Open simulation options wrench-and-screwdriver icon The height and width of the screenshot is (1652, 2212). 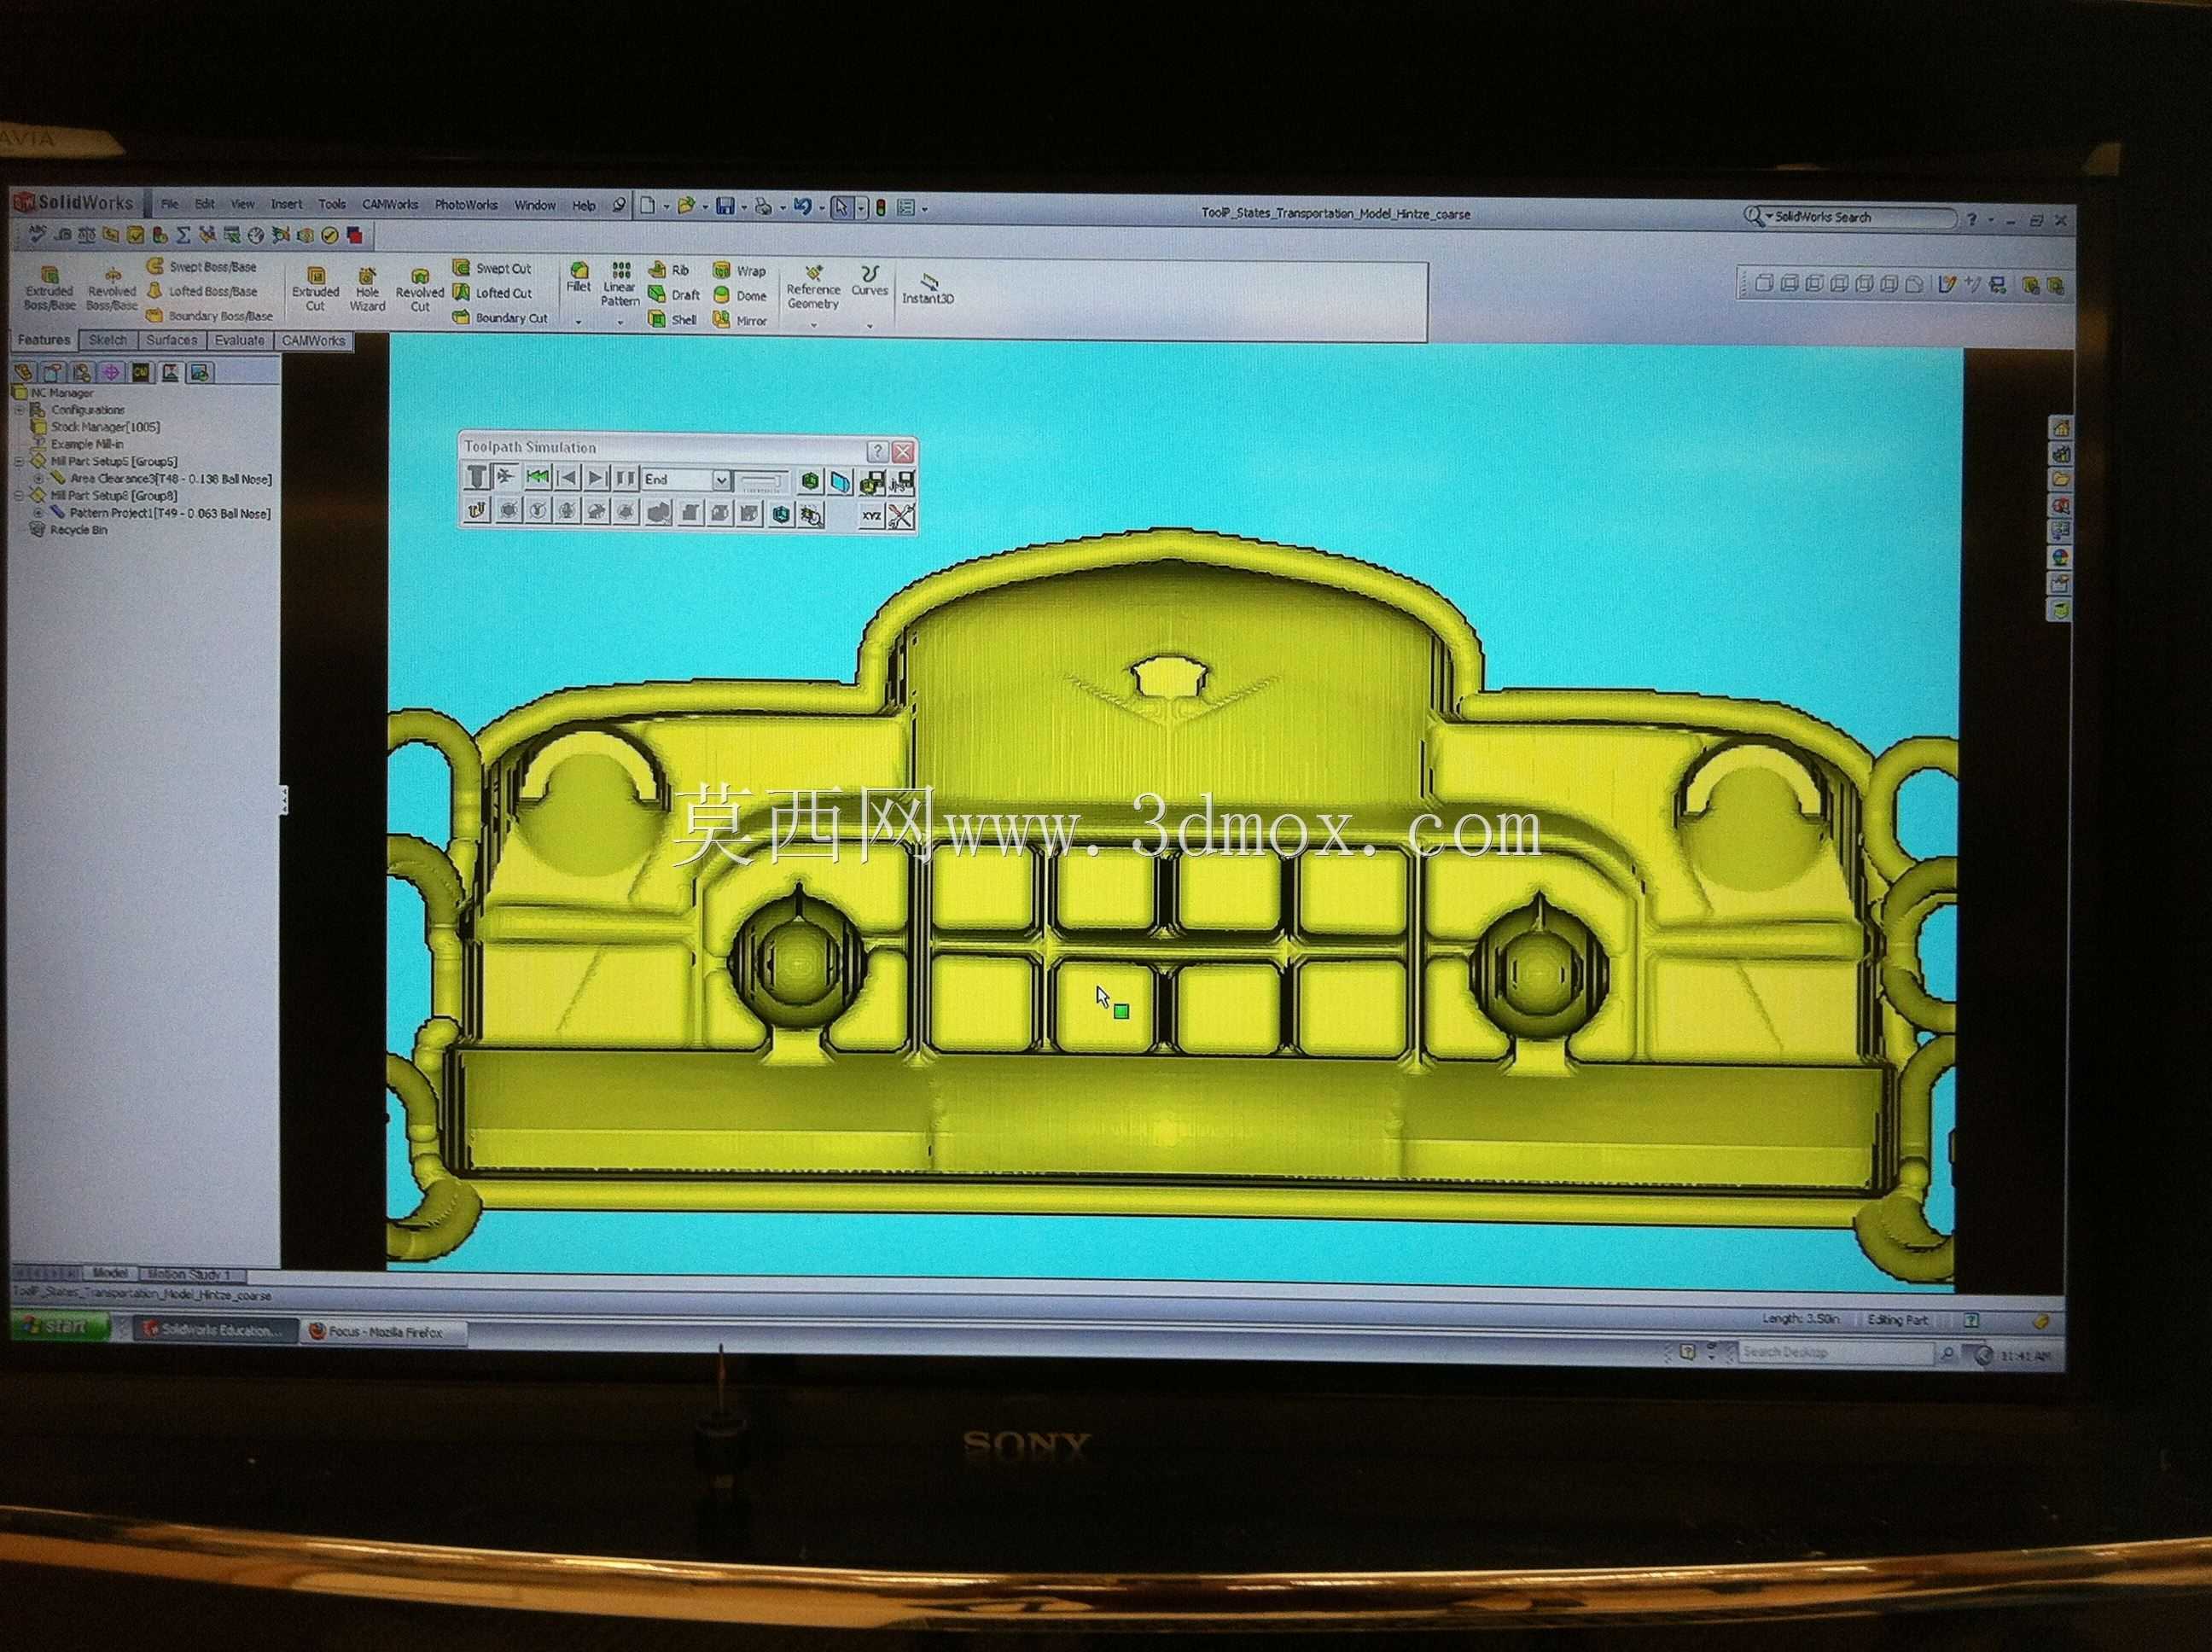pos(901,517)
